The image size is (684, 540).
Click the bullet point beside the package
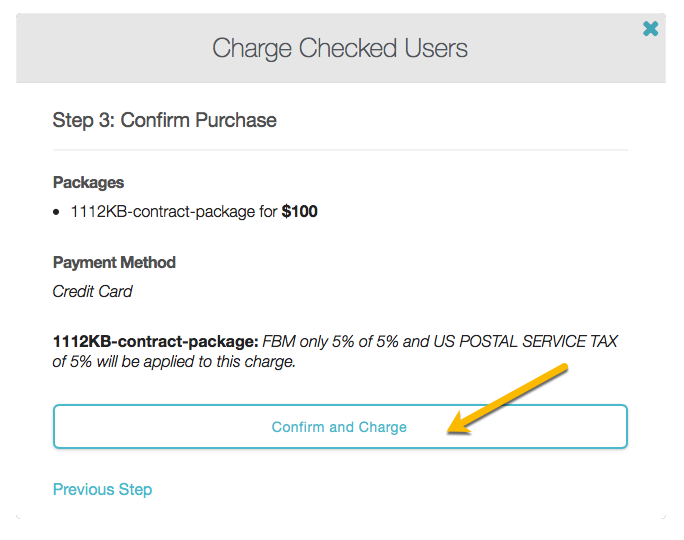pos(58,212)
